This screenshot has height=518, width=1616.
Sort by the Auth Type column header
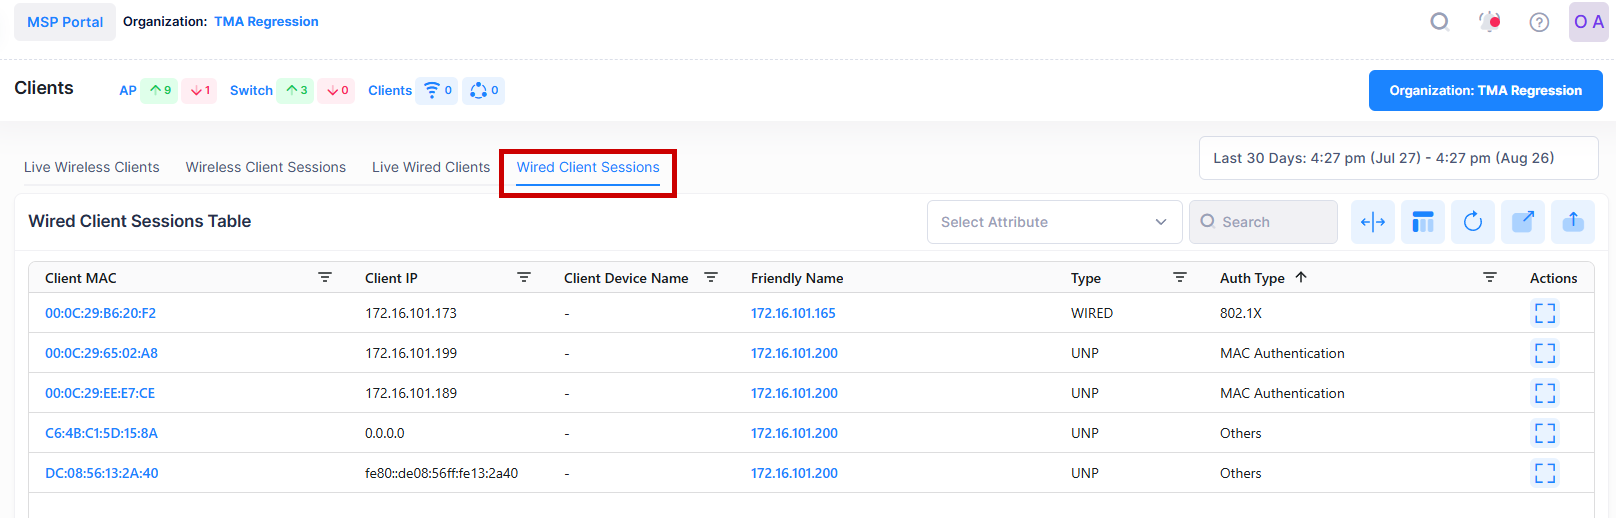coord(1252,278)
